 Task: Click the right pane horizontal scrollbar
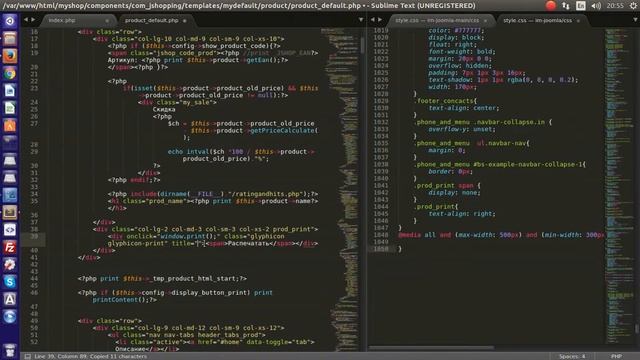coord(431,348)
